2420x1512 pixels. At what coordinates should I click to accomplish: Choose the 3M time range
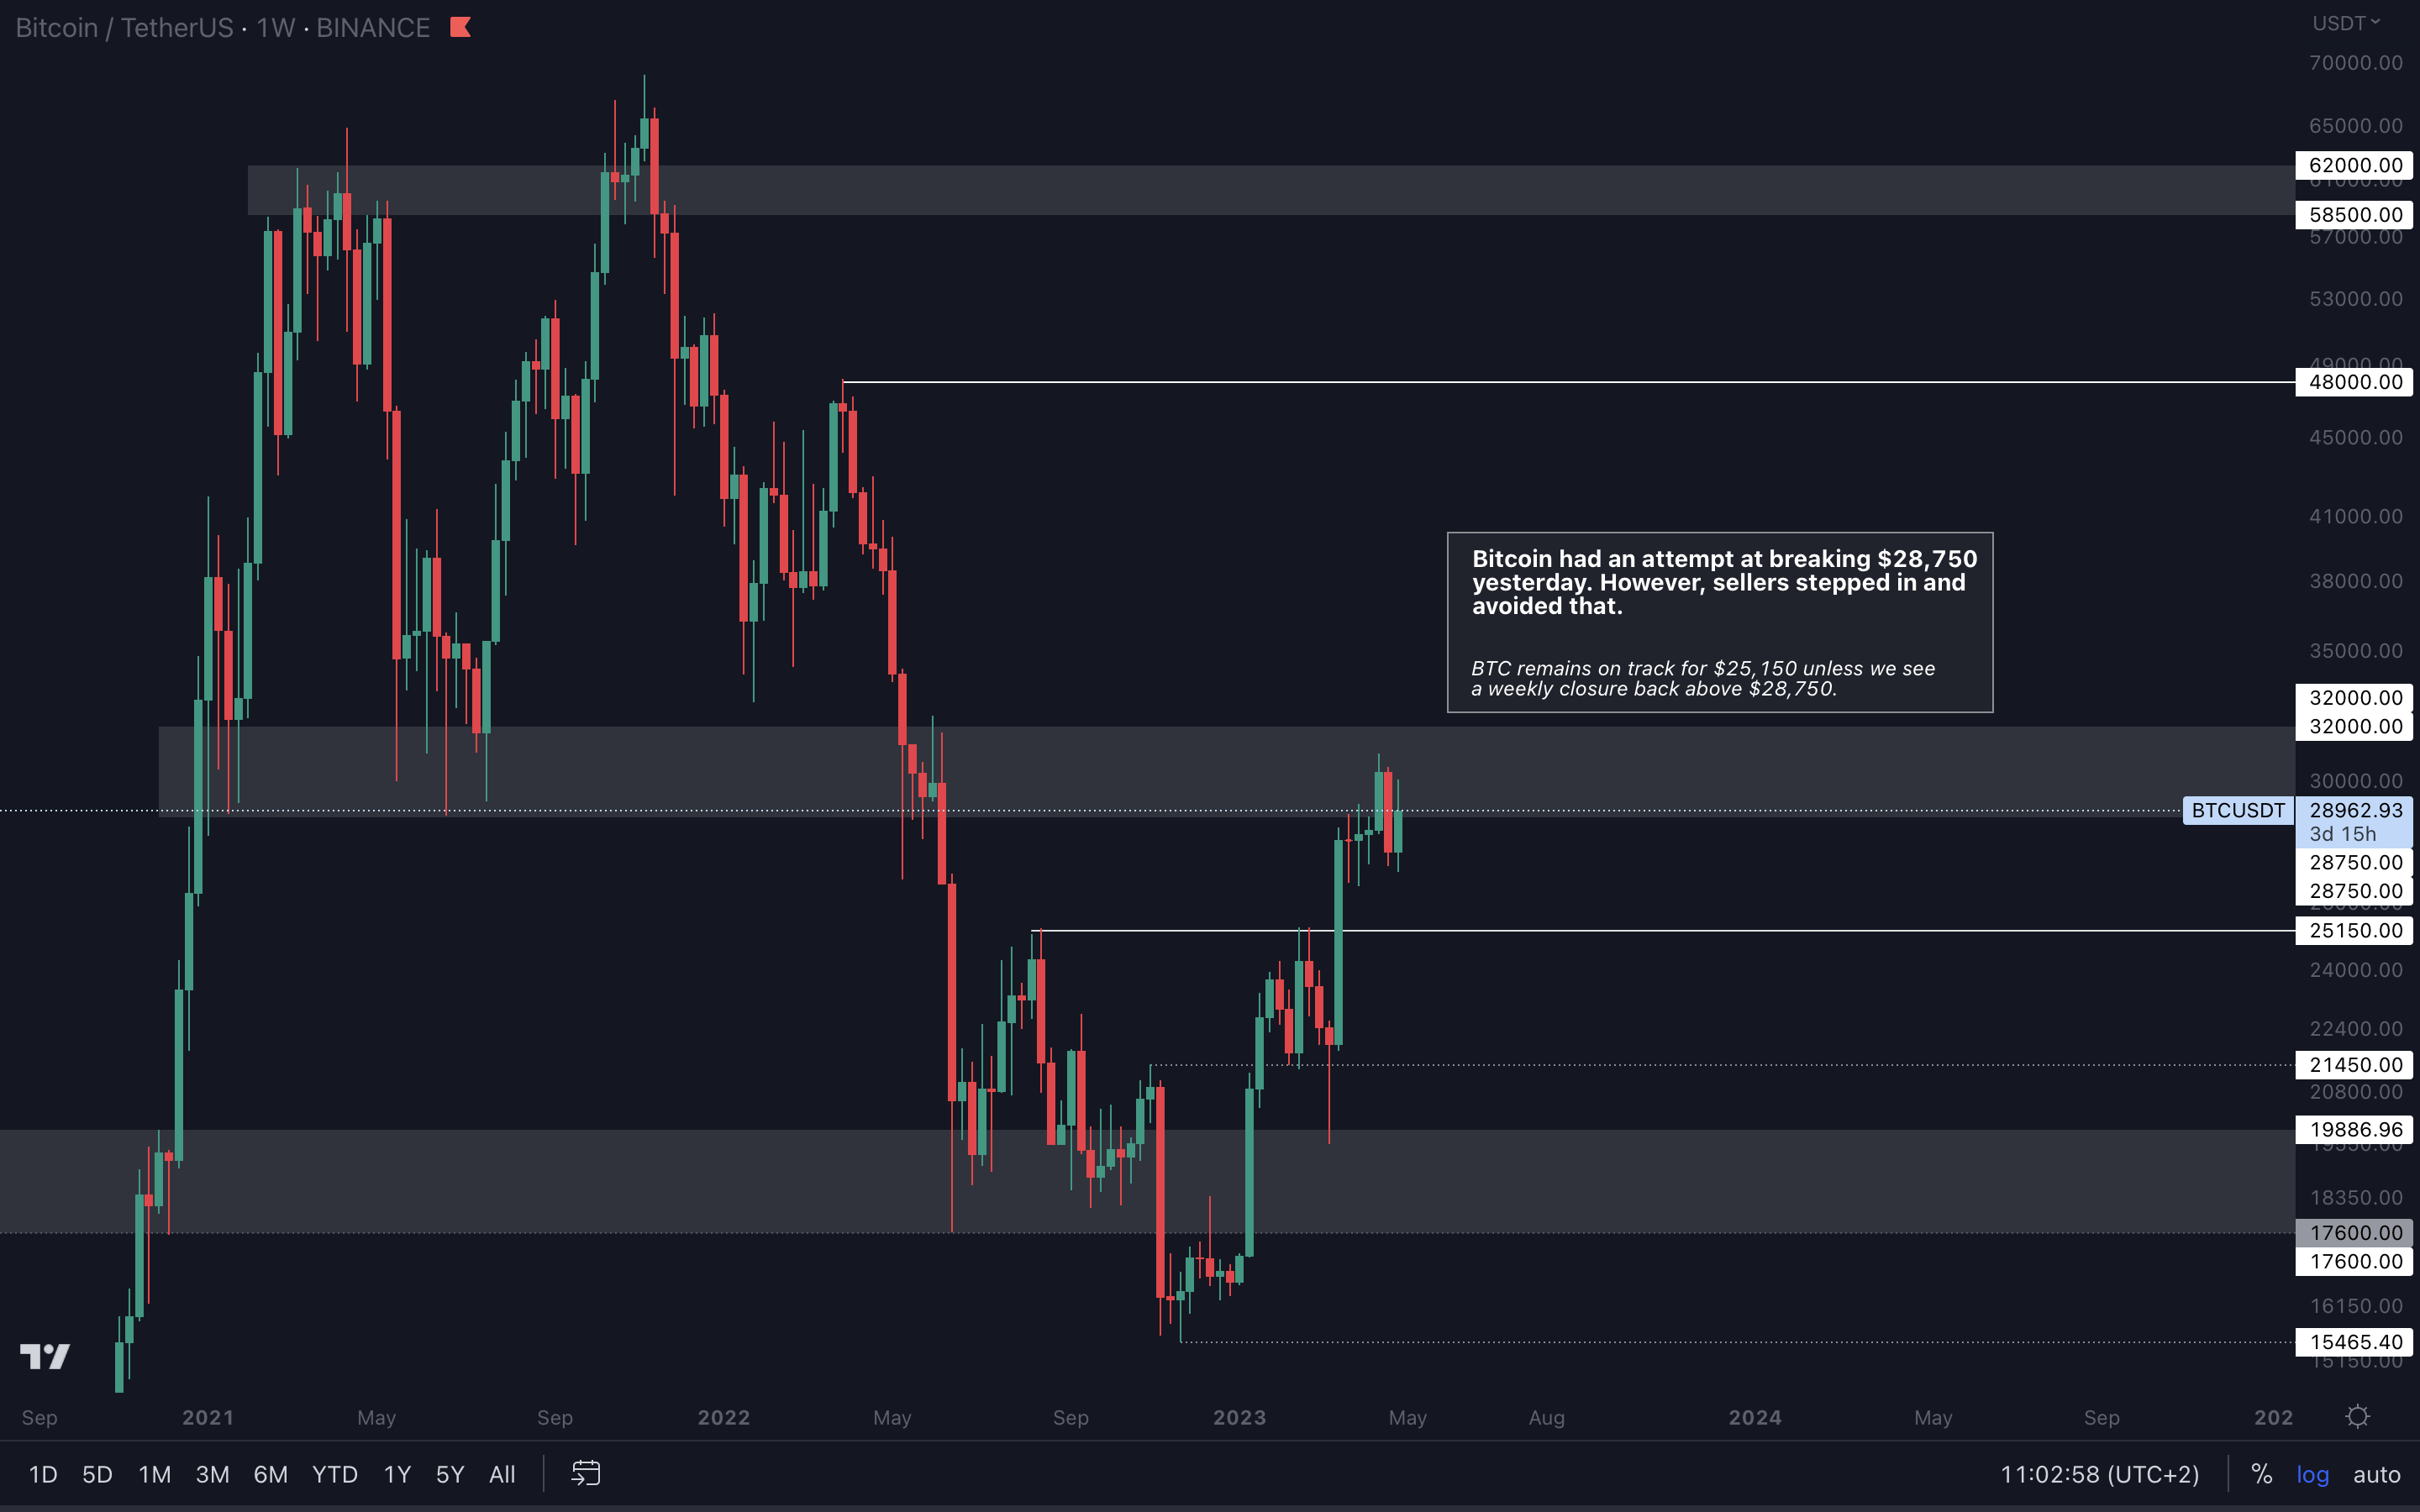212,1474
